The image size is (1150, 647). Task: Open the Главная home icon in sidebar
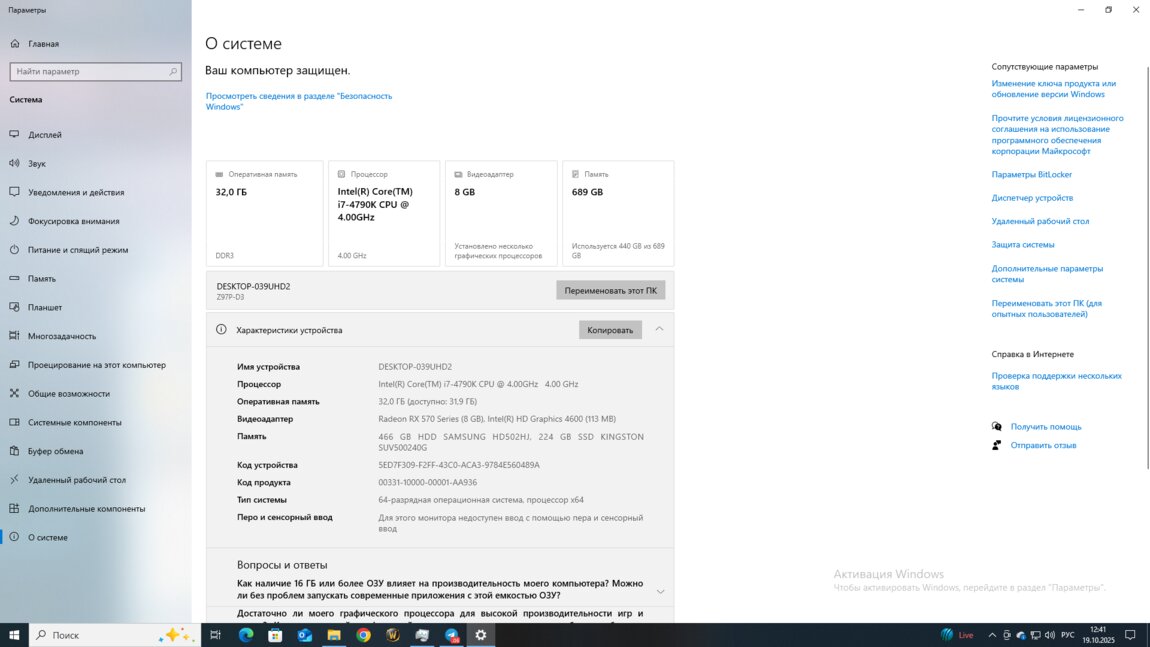(15, 44)
